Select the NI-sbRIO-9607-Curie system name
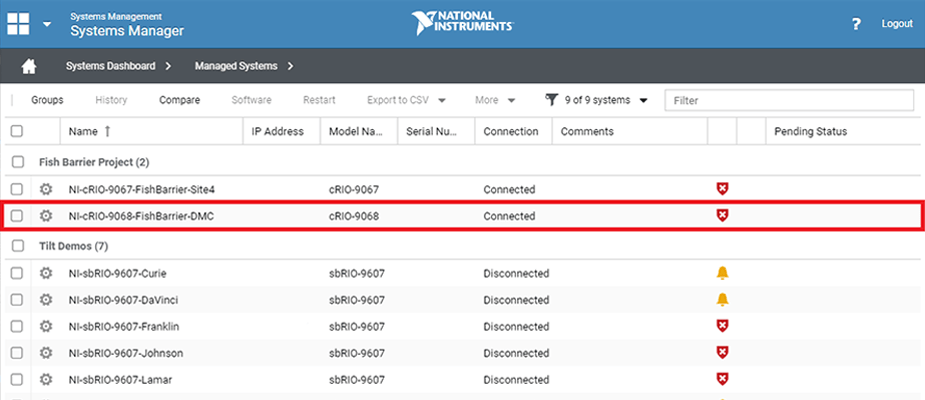The image size is (925, 400). (x=117, y=274)
